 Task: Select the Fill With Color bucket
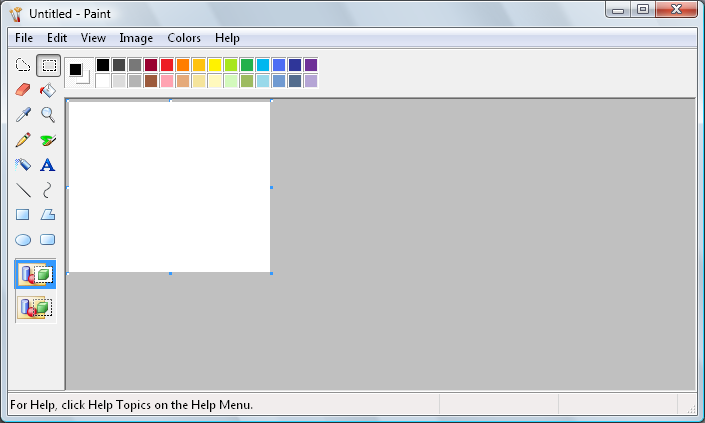(x=48, y=90)
